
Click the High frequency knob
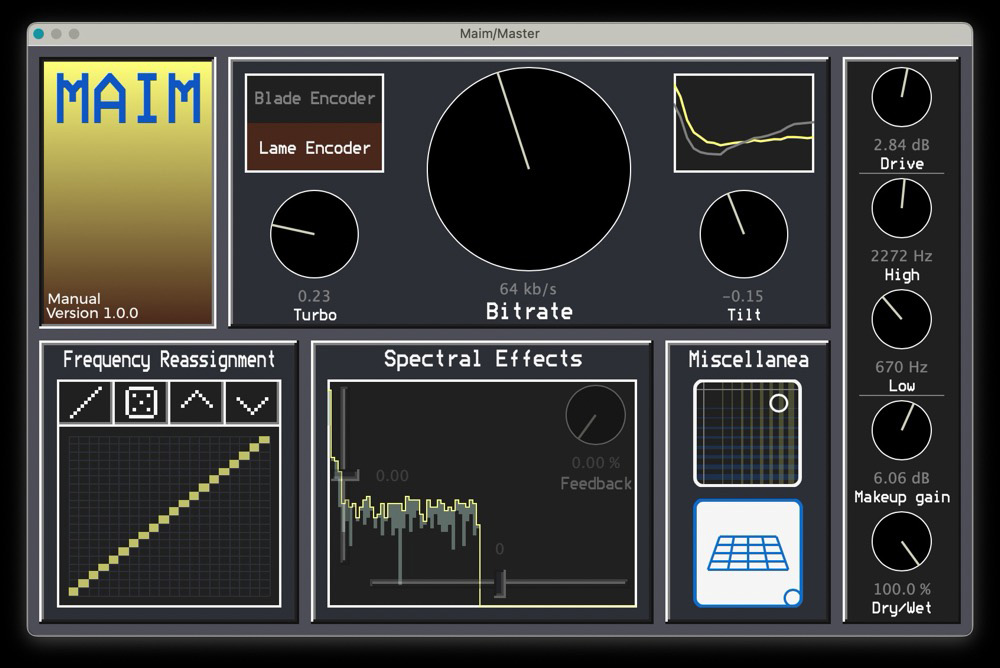pyautogui.click(x=901, y=209)
